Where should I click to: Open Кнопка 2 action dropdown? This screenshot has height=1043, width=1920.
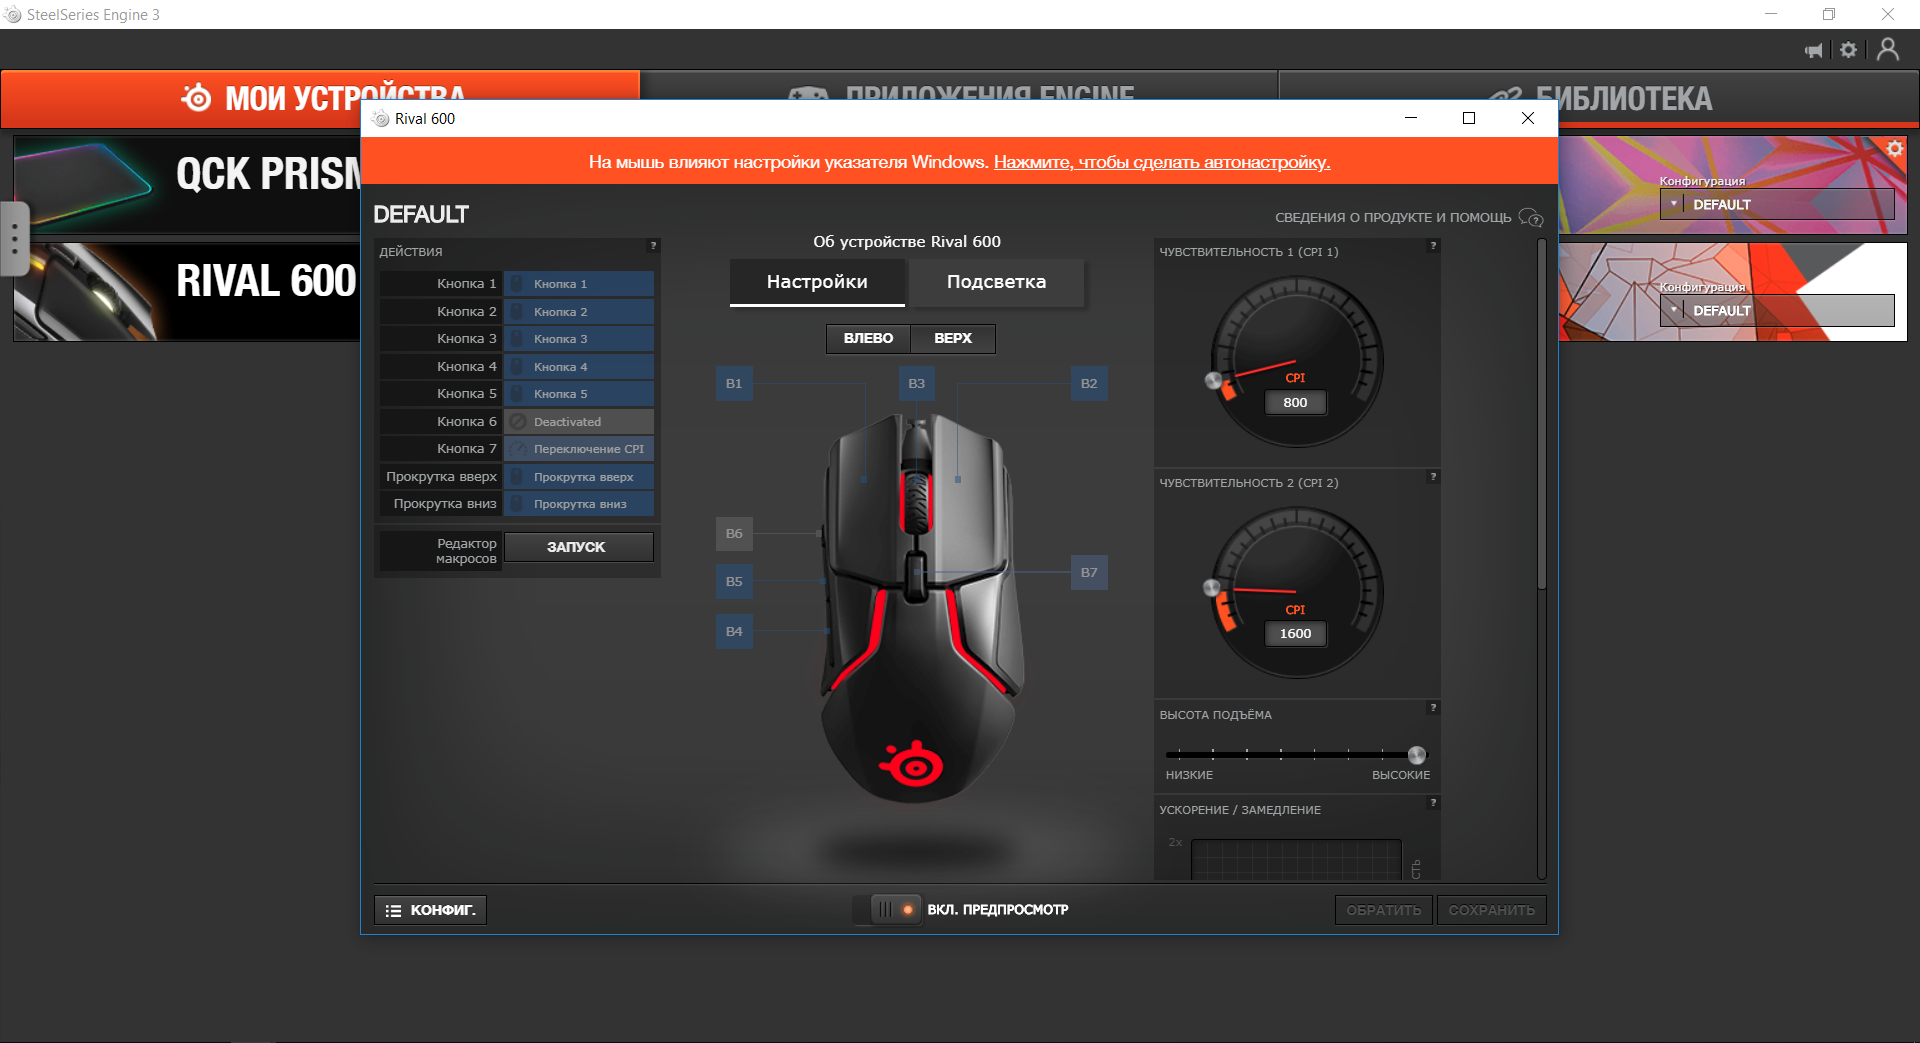579,312
